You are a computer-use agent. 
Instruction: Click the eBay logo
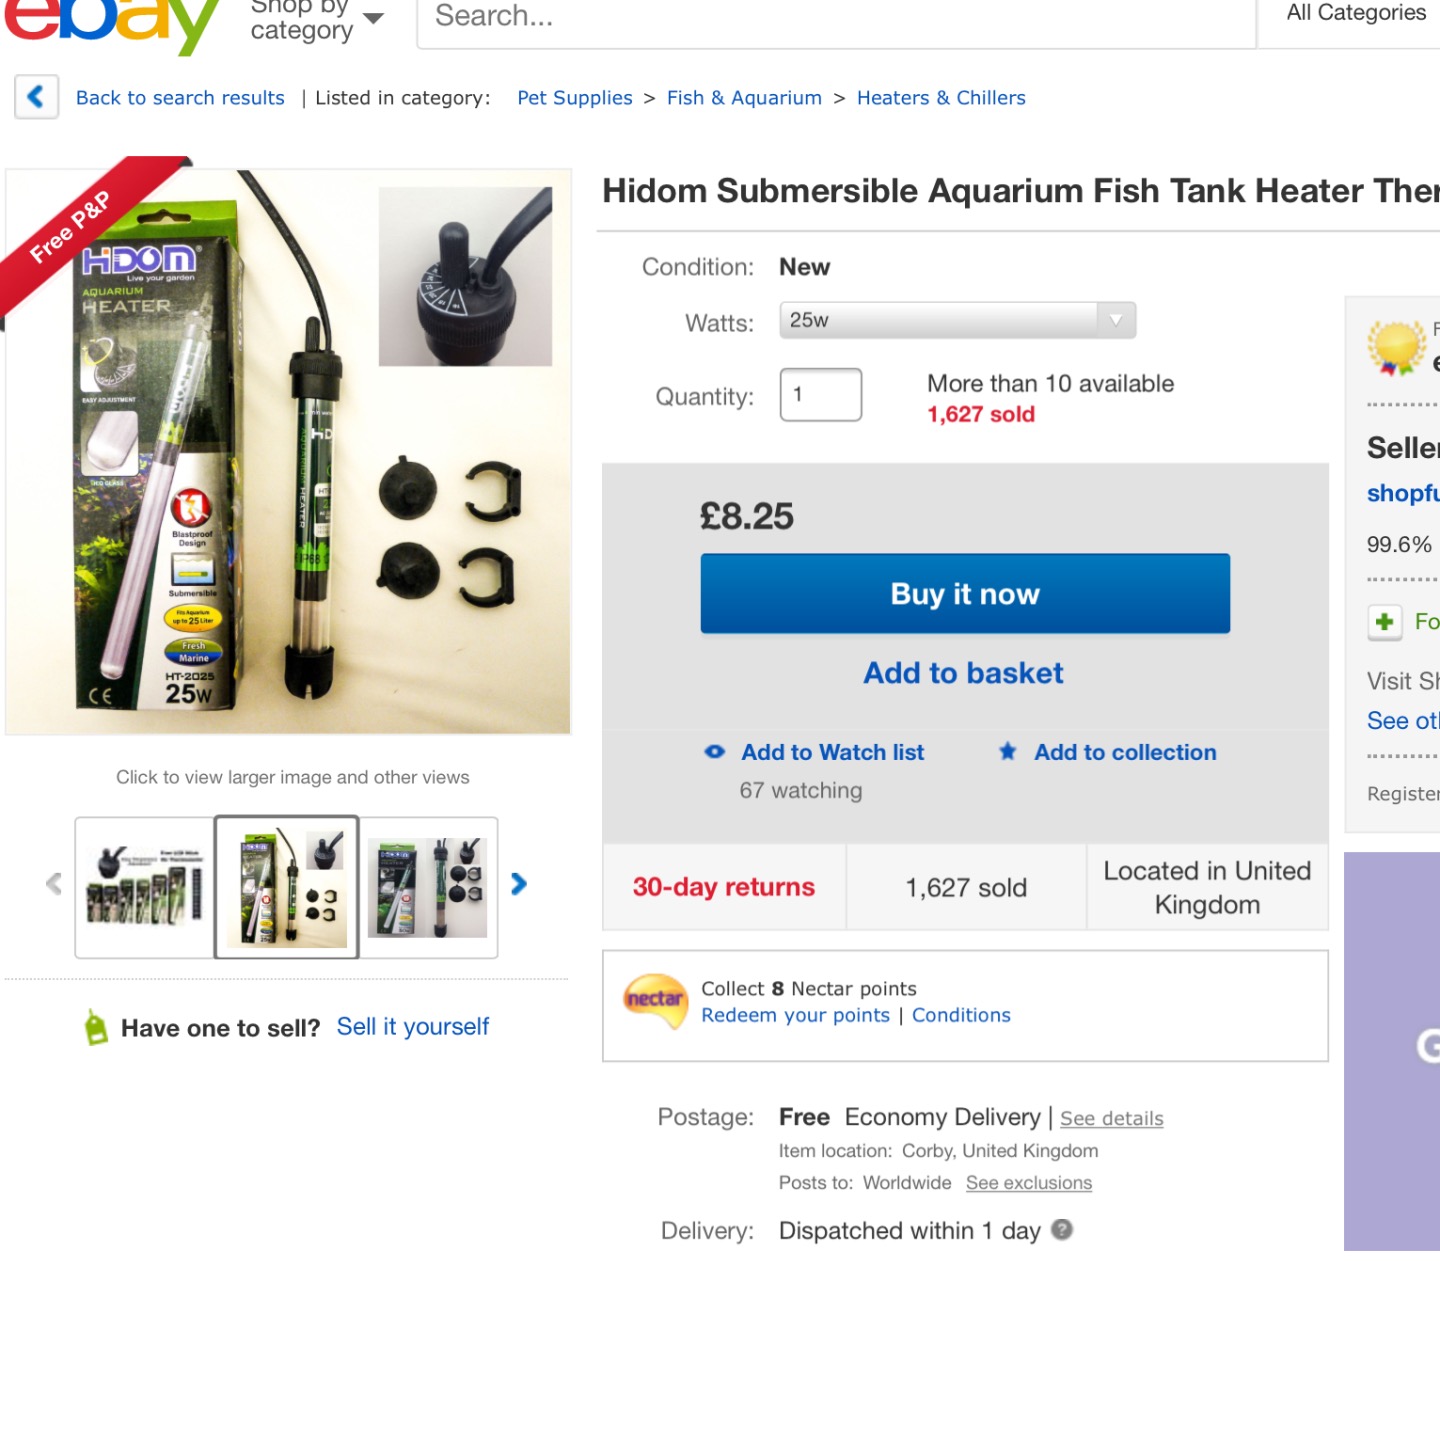point(112,22)
